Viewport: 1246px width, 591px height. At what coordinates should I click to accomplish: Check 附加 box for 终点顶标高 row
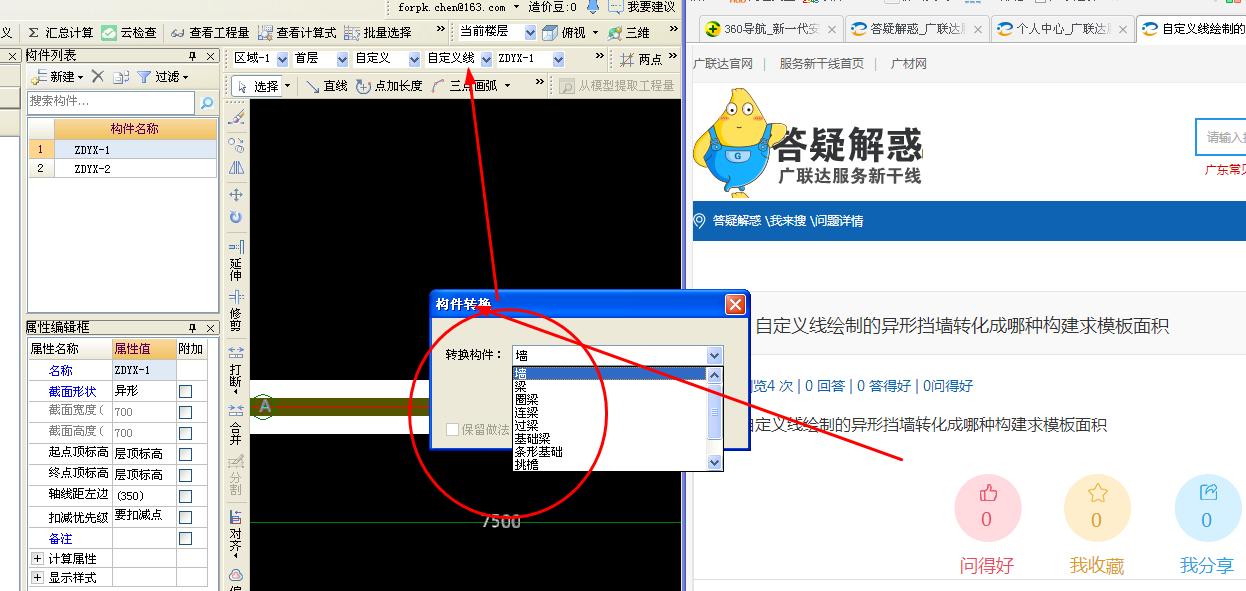185,474
